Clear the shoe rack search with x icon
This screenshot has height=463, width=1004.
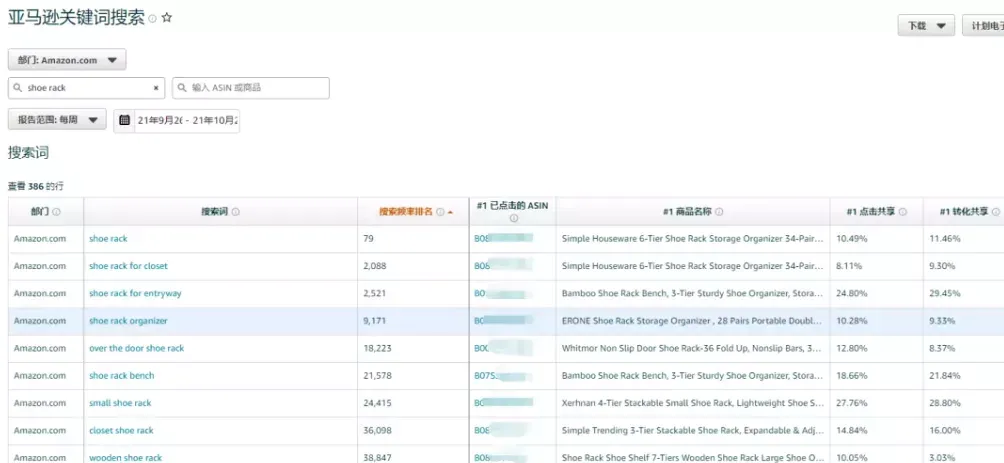click(156, 88)
